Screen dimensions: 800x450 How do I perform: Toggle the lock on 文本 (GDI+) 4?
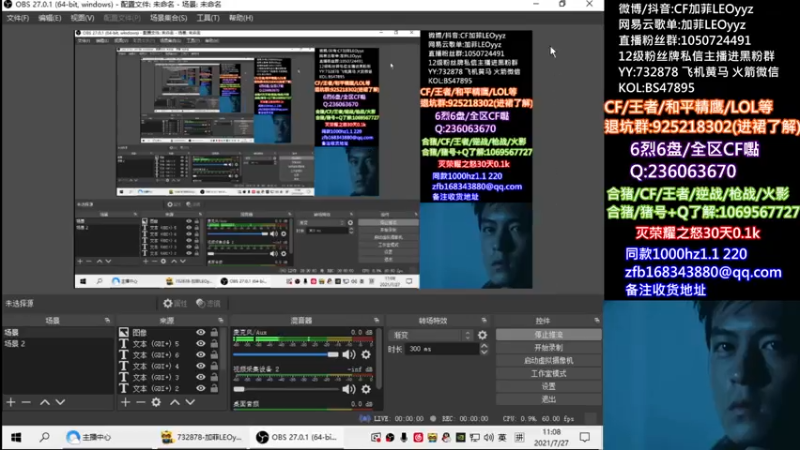coord(214,366)
